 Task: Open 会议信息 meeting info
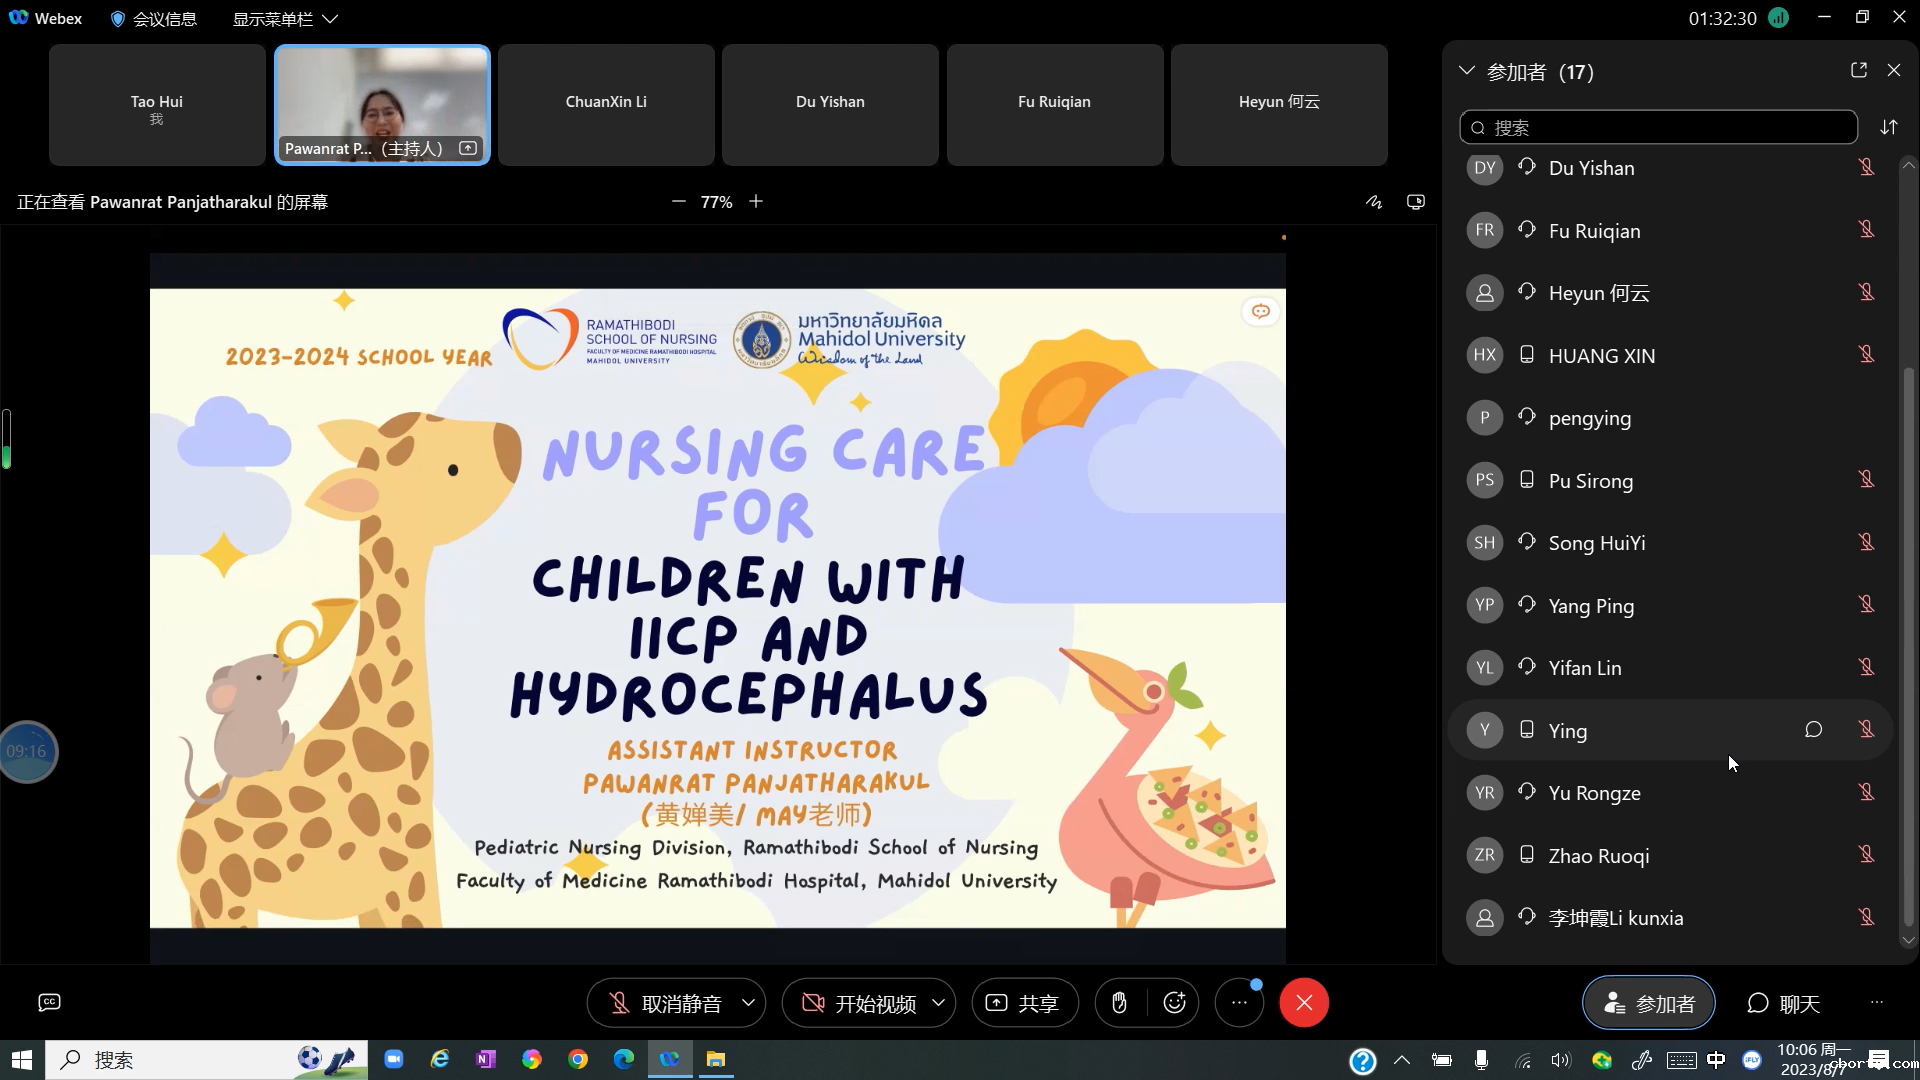coord(153,19)
